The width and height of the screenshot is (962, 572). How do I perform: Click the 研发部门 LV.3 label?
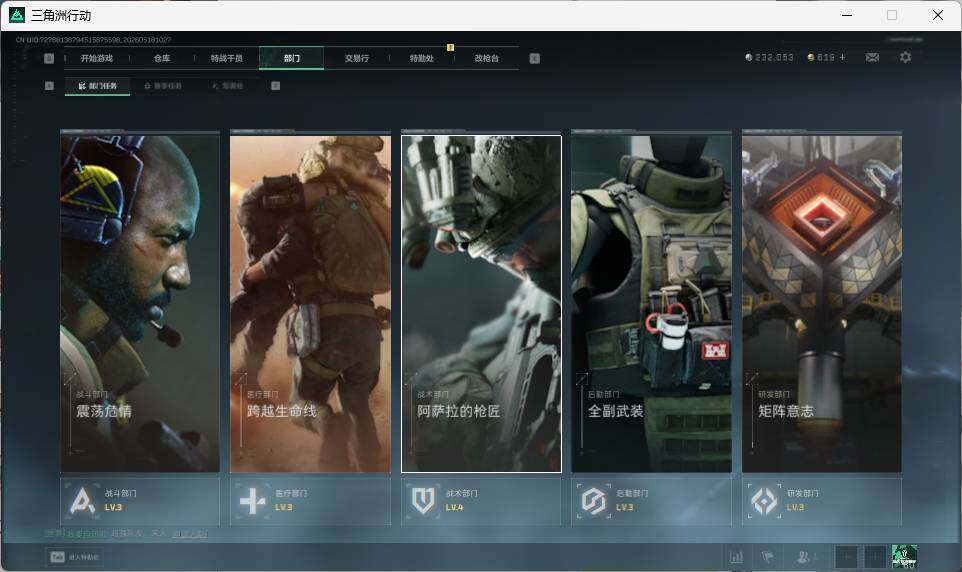point(795,508)
